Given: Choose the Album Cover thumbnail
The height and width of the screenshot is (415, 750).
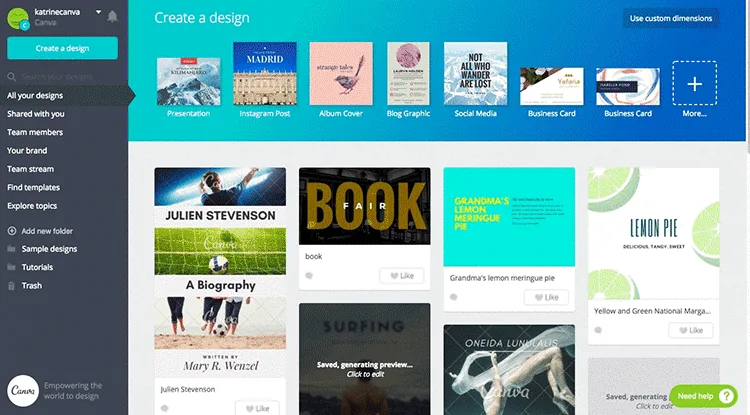Looking at the screenshot, I should click(341, 74).
